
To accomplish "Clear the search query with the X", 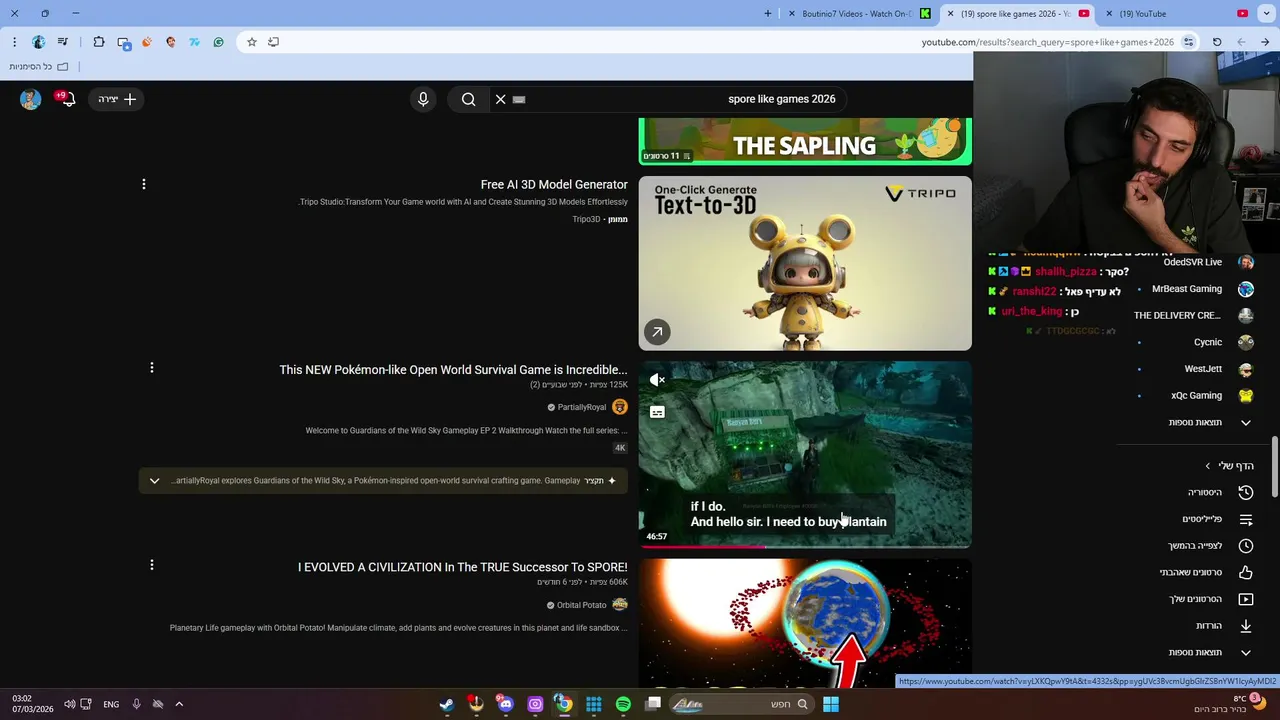I will [x=501, y=99].
